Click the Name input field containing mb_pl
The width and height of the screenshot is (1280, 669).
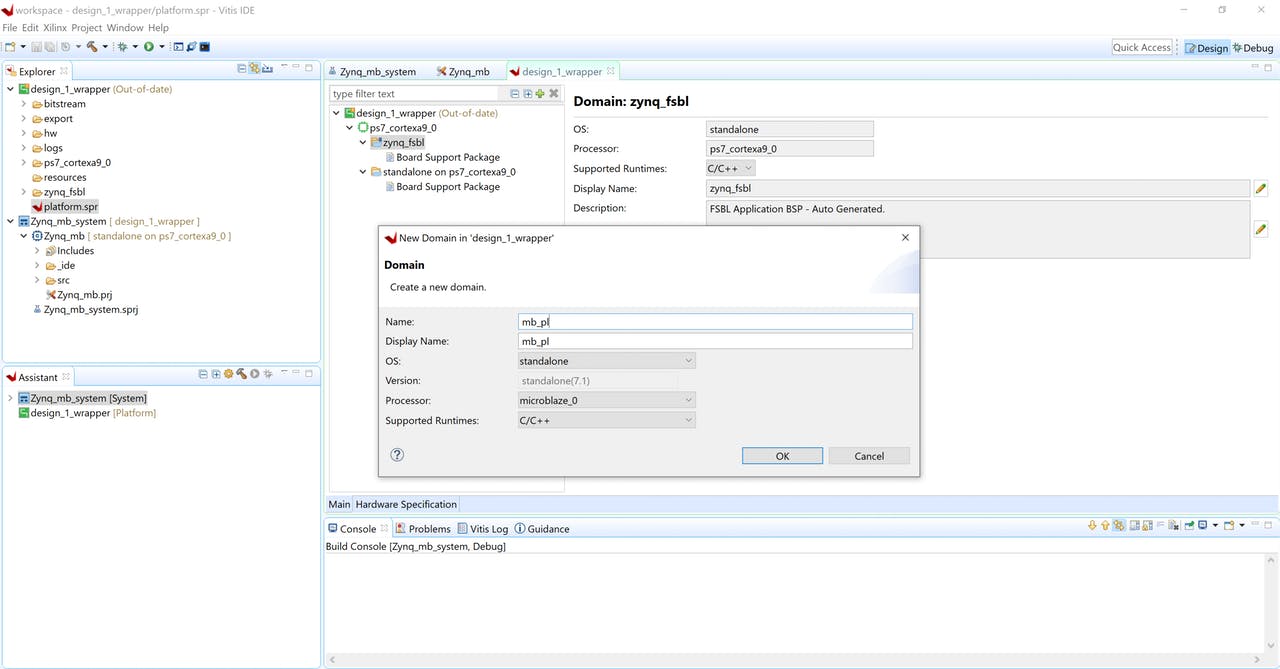click(x=714, y=322)
